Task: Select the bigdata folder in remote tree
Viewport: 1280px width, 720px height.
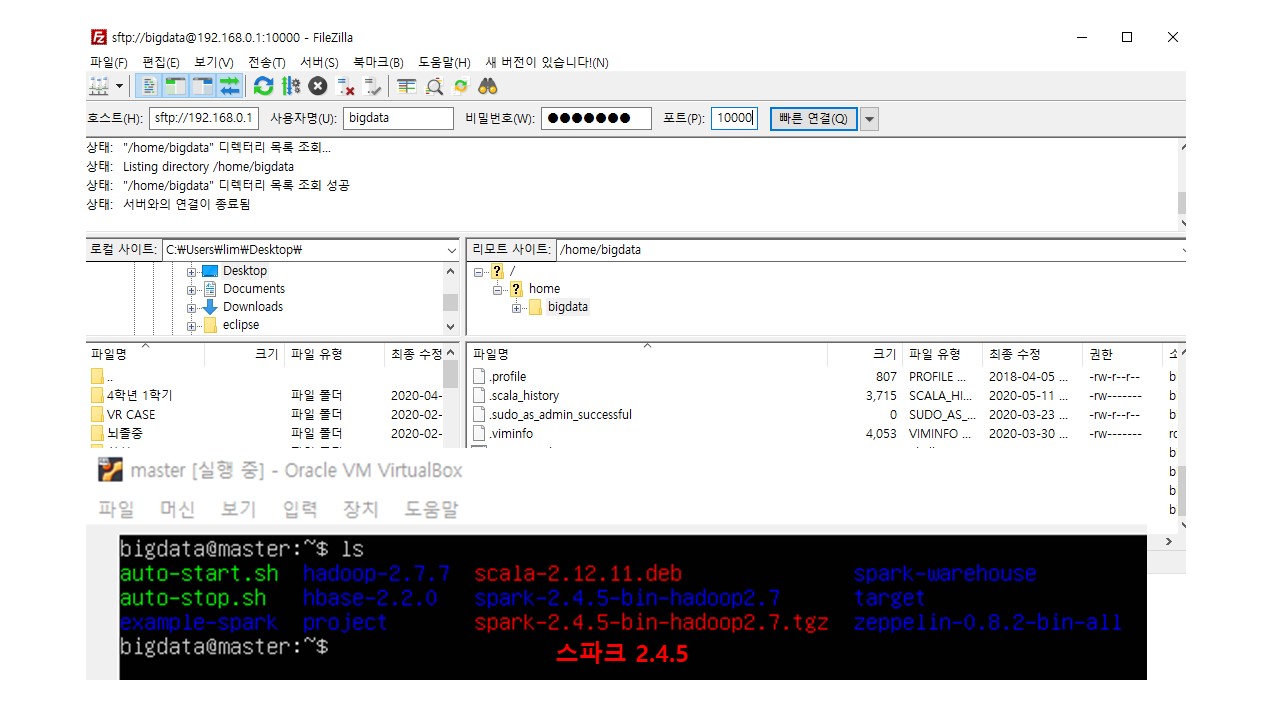Action: (568, 307)
